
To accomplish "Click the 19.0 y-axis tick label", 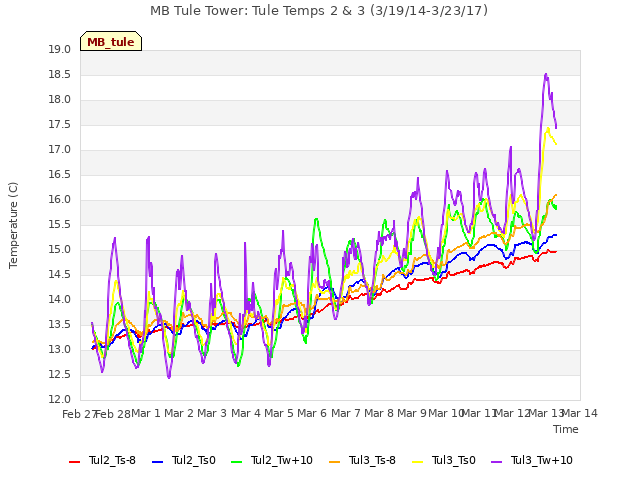I will (x=60, y=50).
